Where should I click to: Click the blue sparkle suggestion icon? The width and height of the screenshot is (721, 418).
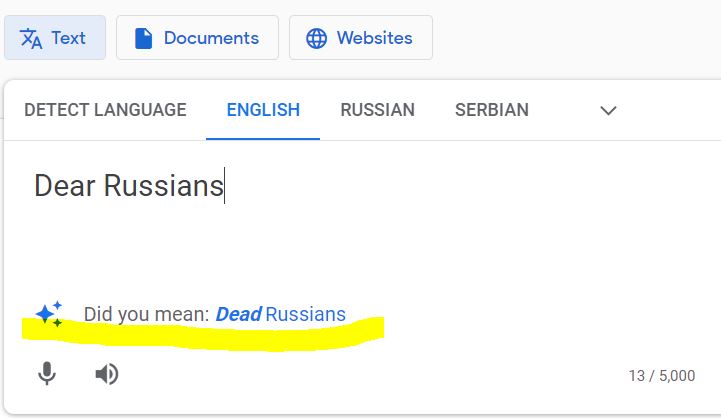(x=49, y=314)
